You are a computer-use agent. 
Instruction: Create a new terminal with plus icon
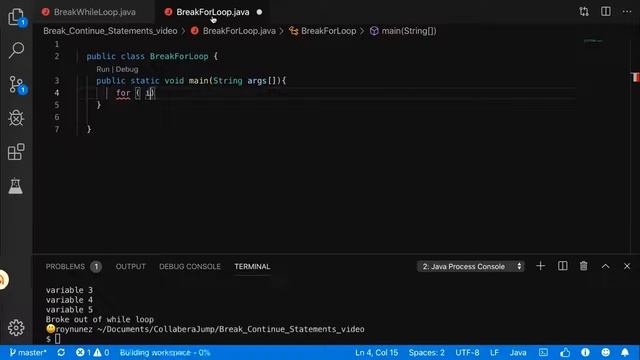[x=540, y=266]
